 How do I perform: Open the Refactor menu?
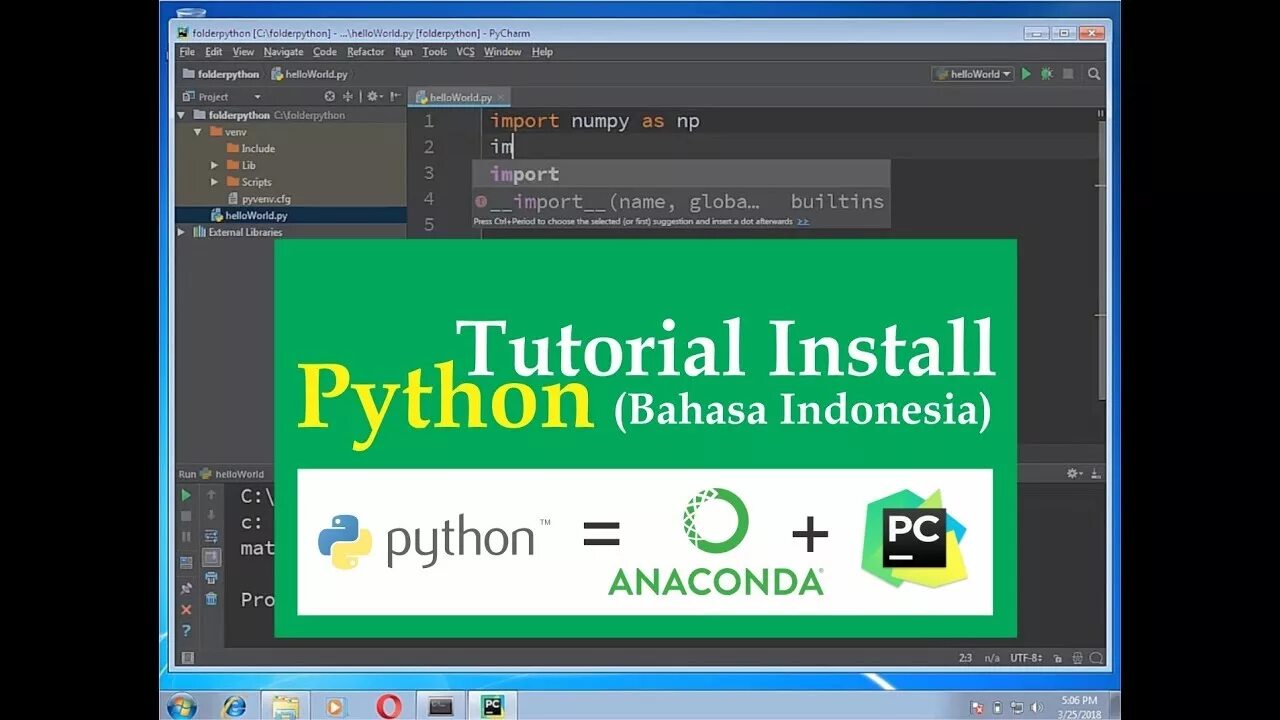click(x=366, y=52)
